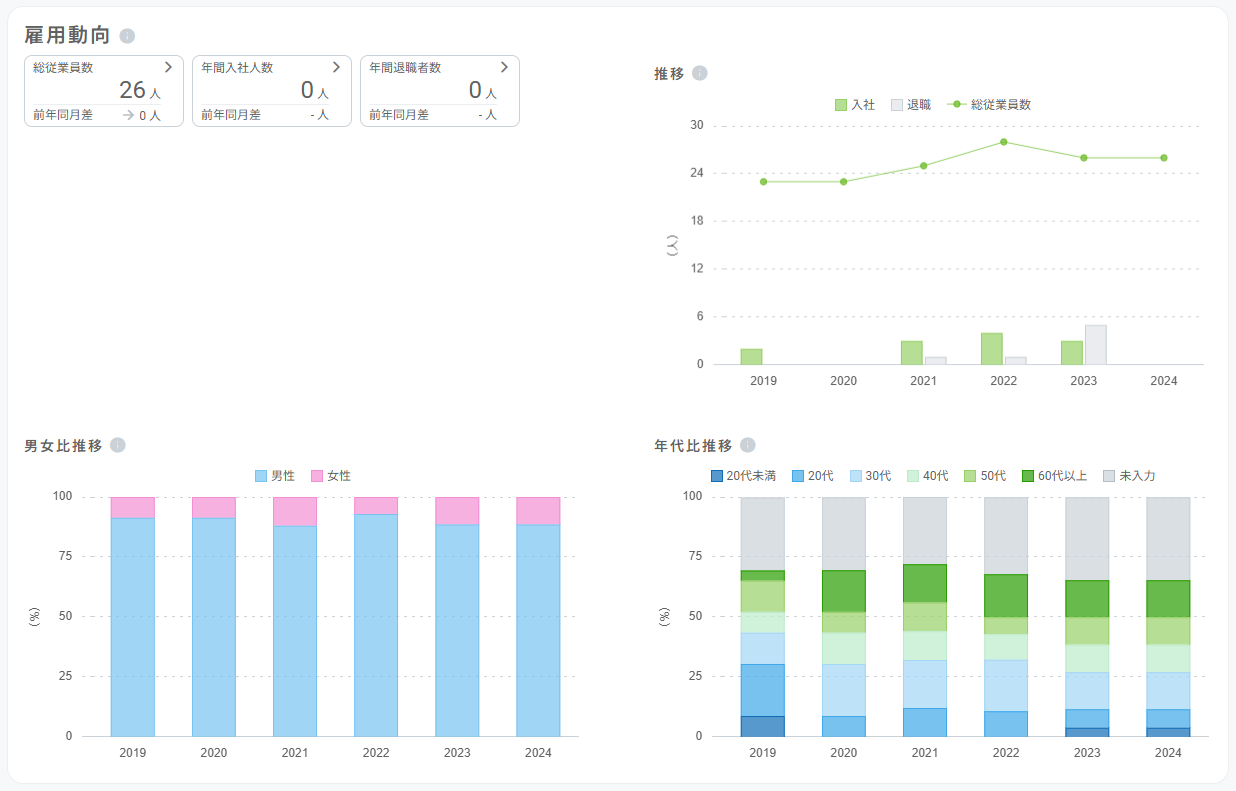The width and height of the screenshot is (1236, 791).
Task: Toggle 20代未満 legend item in age chart
Action: tap(743, 476)
